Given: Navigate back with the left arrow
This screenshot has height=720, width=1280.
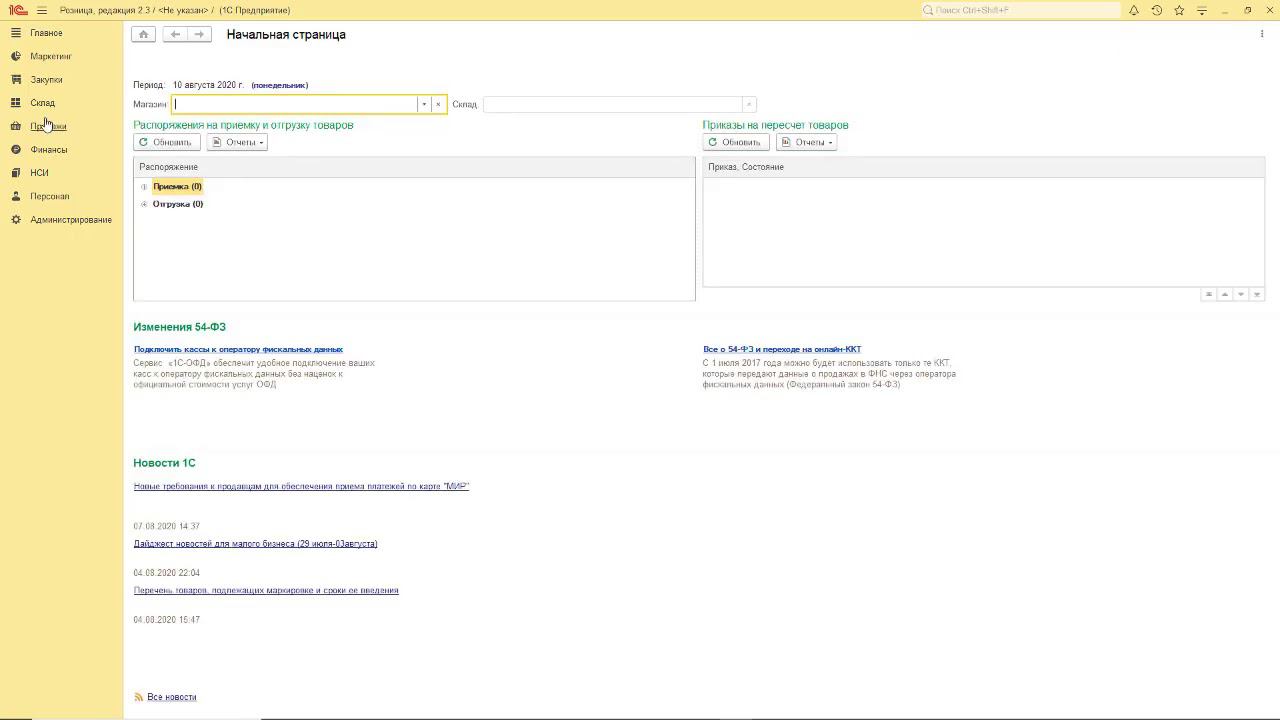Looking at the screenshot, I should pos(175,34).
